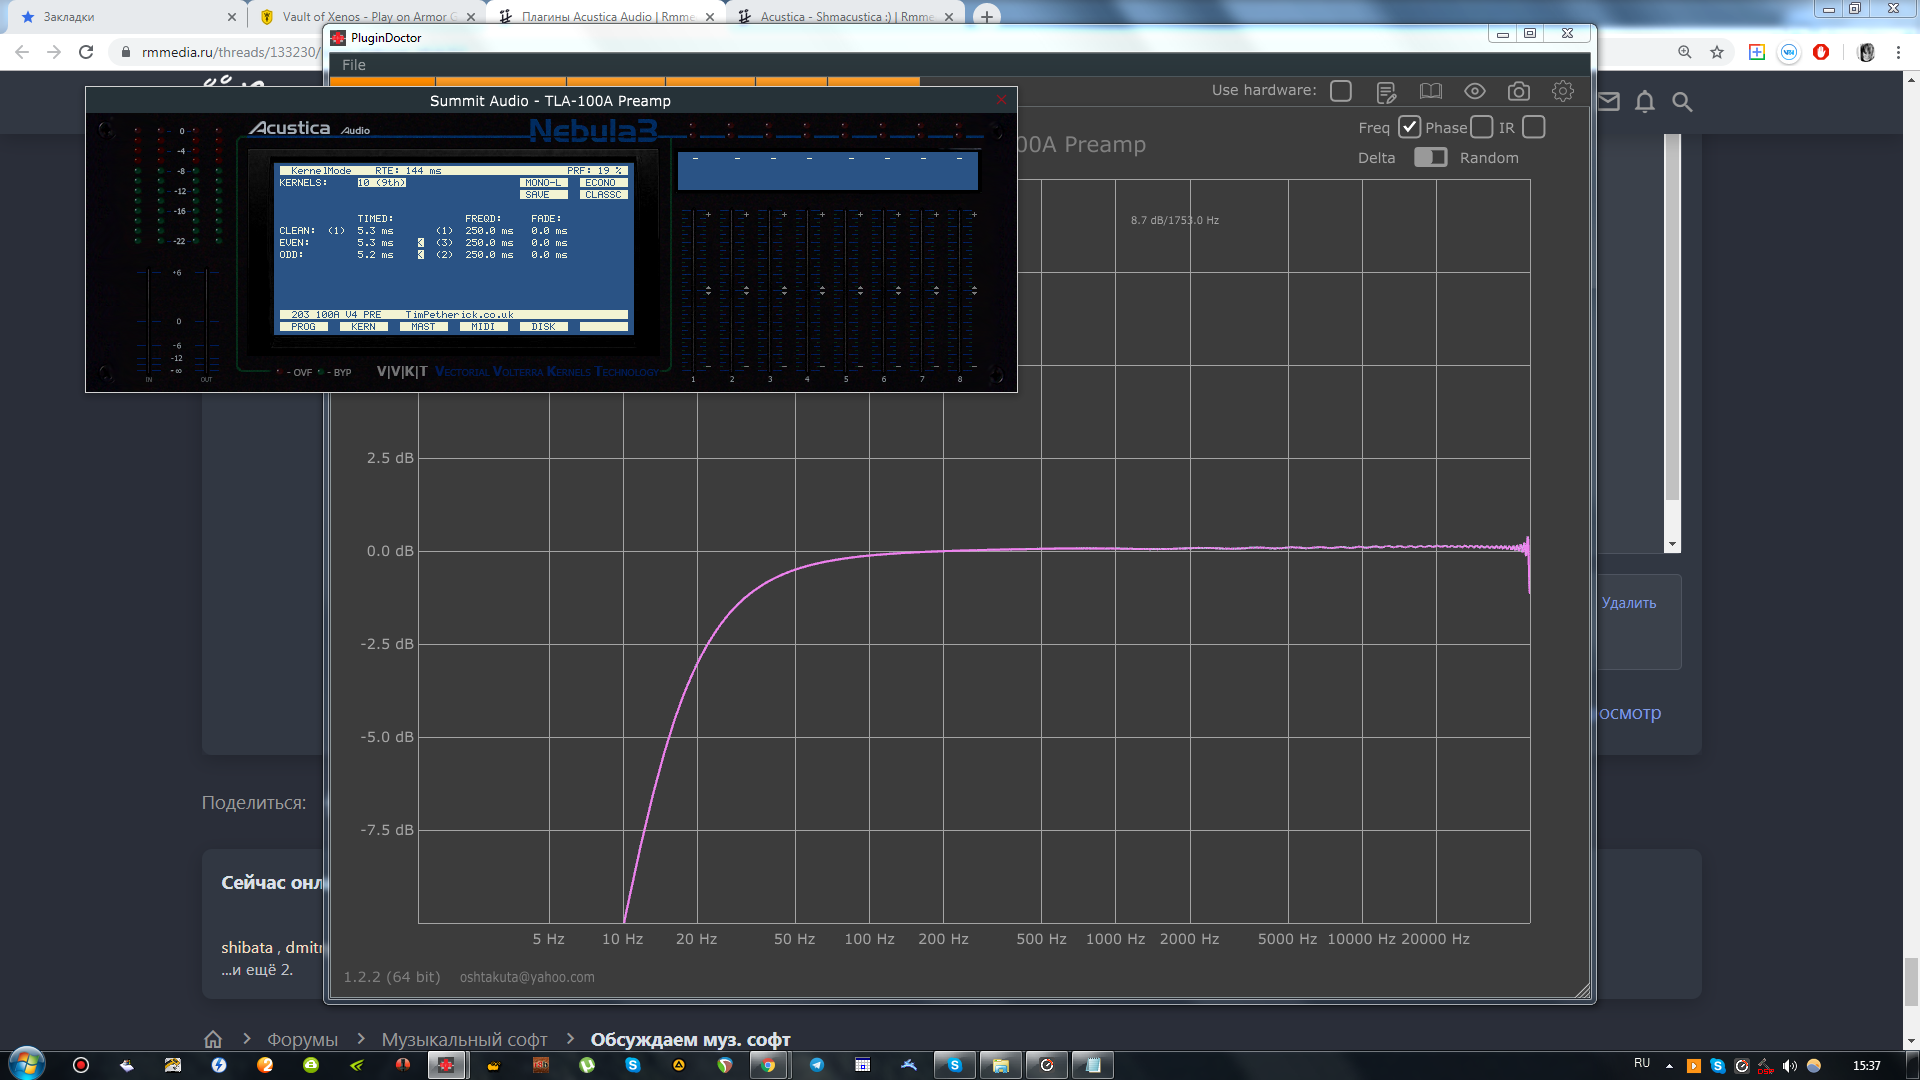The height and width of the screenshot is (1080, 1920).
Task: Flip the Delta/Random toggle switch
Action: coord(1430,157)
